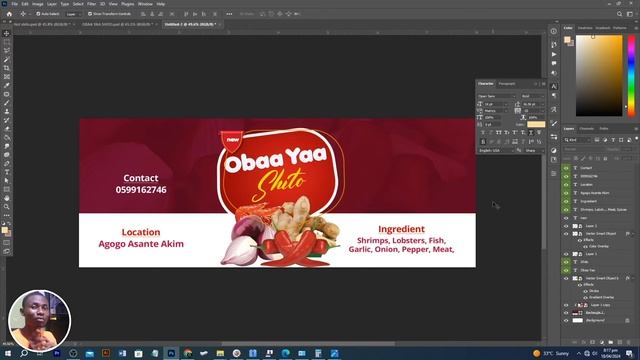The height and width of the screenshot is (360, 640).
Task: Select the Horizontal Type tool
Action: tap(6, 172)
